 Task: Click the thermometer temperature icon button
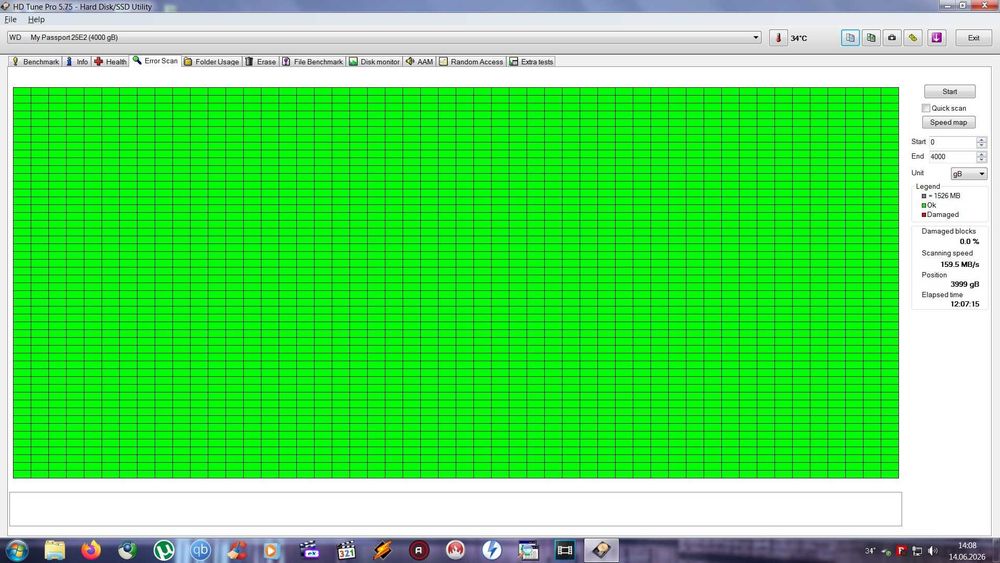click(778, 38)
